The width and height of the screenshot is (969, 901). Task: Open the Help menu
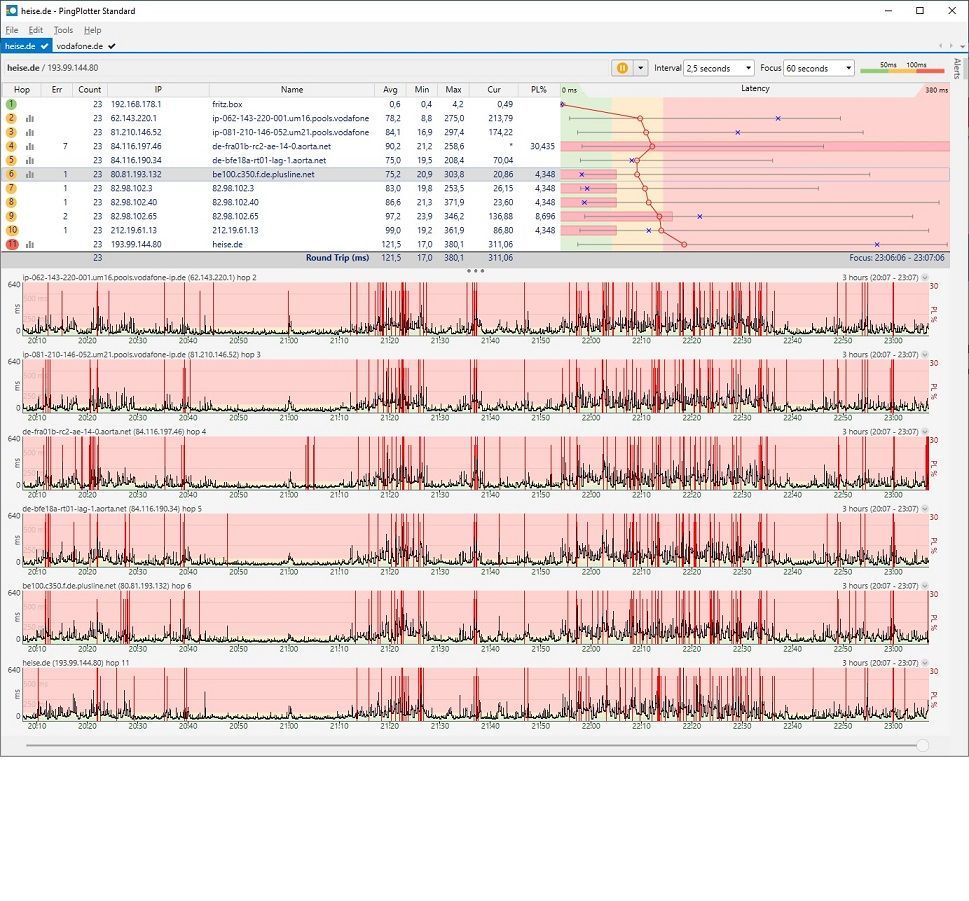[x=93, y=30]
